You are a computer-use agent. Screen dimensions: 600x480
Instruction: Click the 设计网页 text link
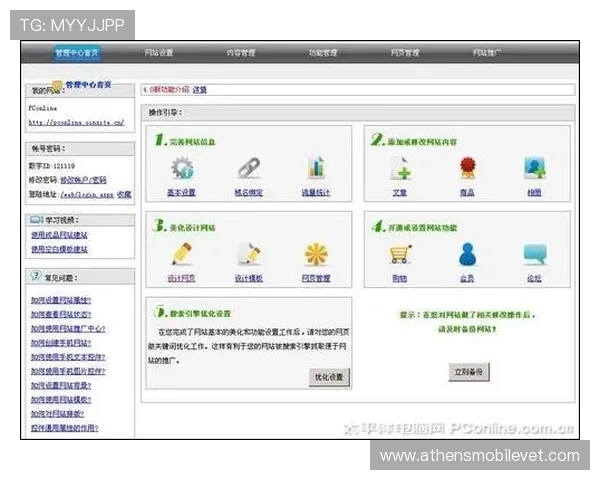[181, 278]
